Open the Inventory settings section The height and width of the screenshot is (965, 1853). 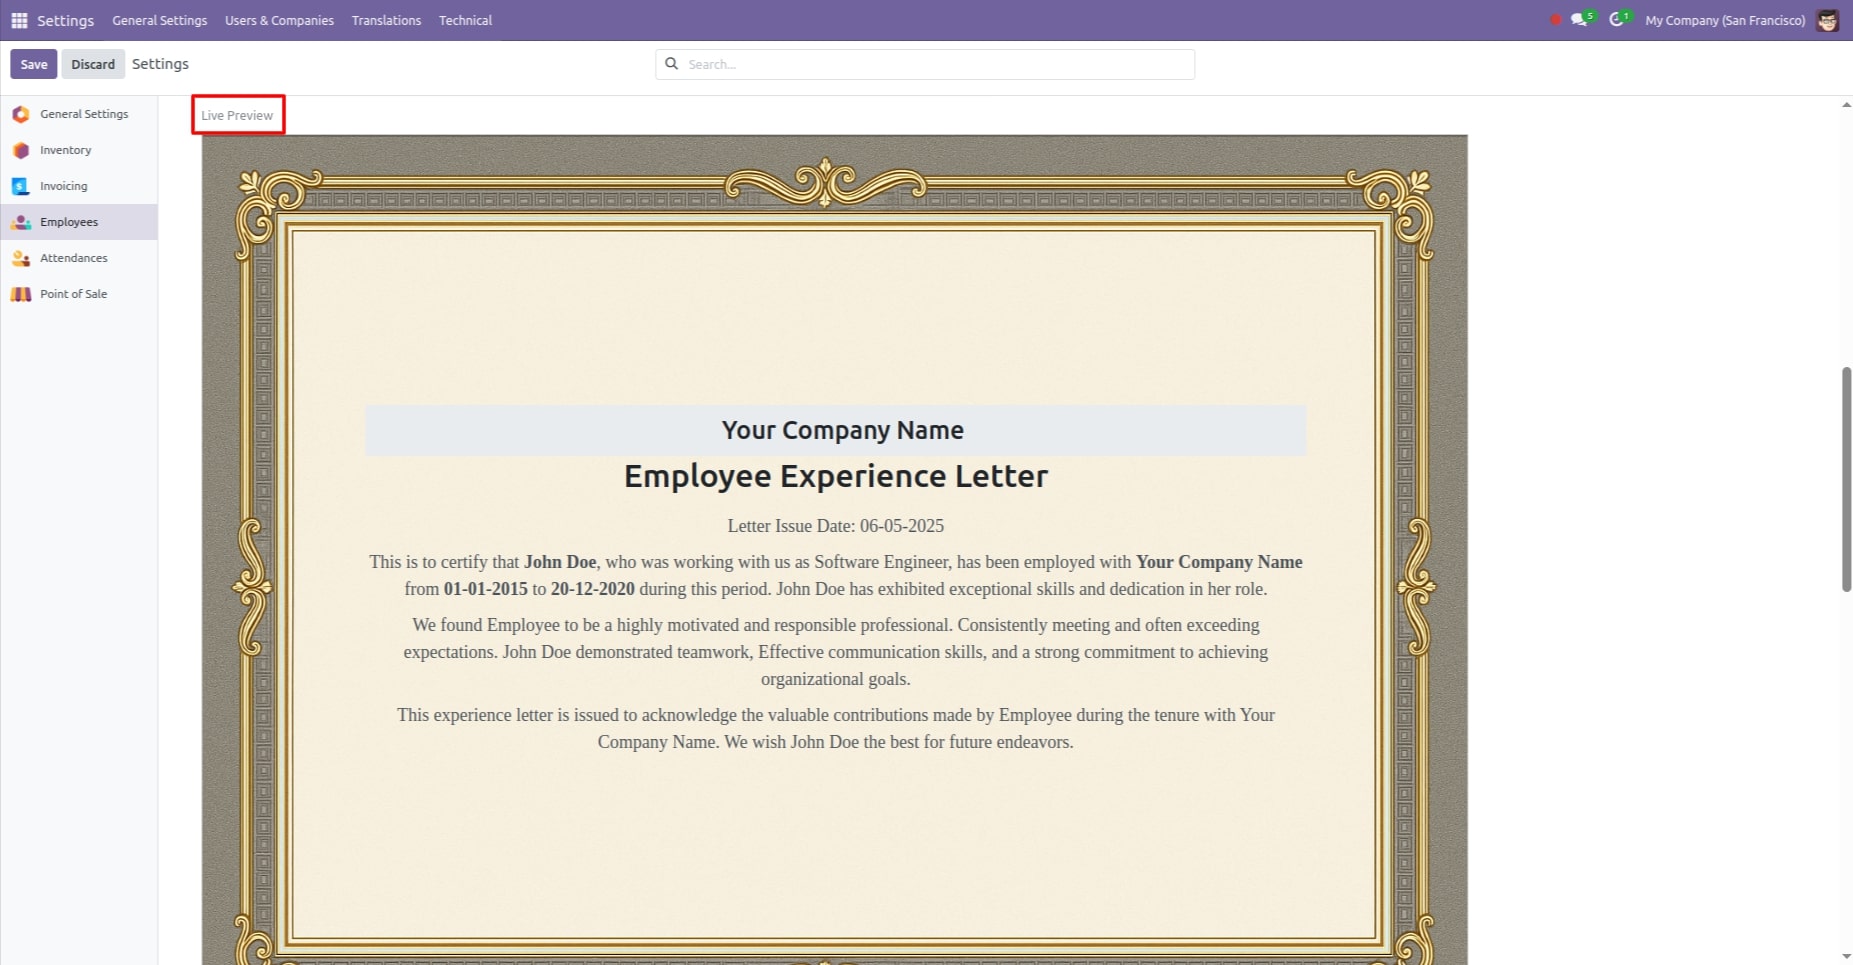pos(65,149)
